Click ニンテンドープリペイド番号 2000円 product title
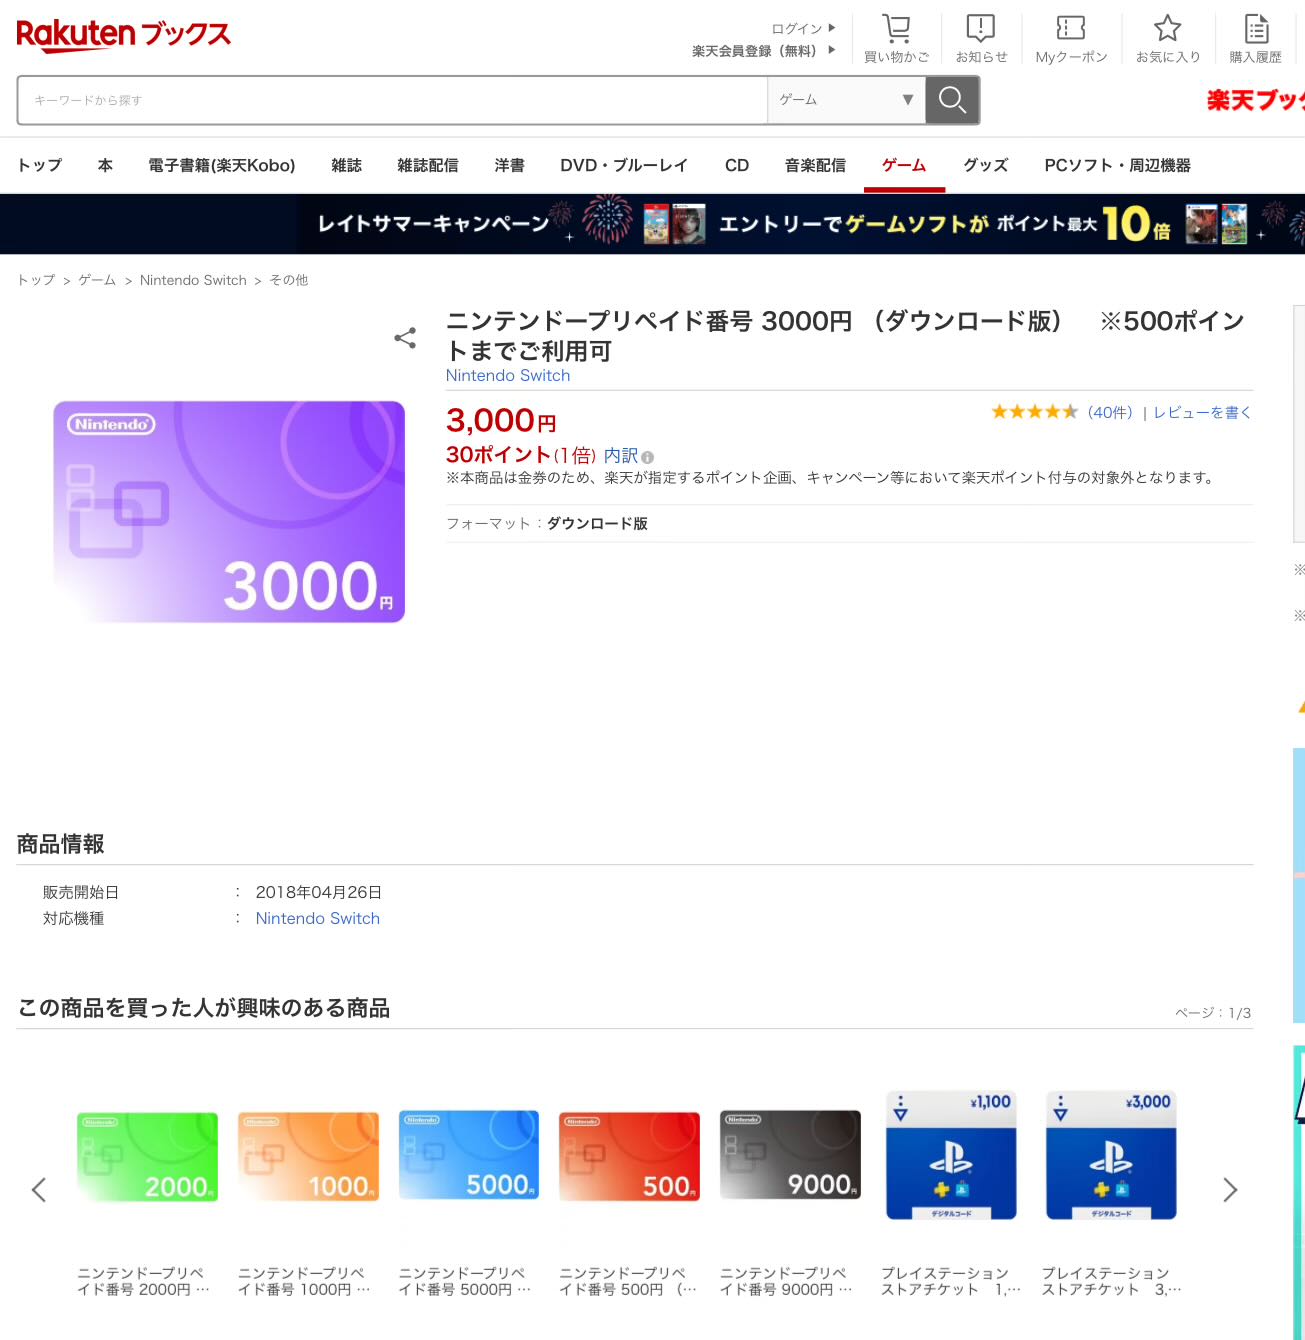 click(x=144, y=1281)
